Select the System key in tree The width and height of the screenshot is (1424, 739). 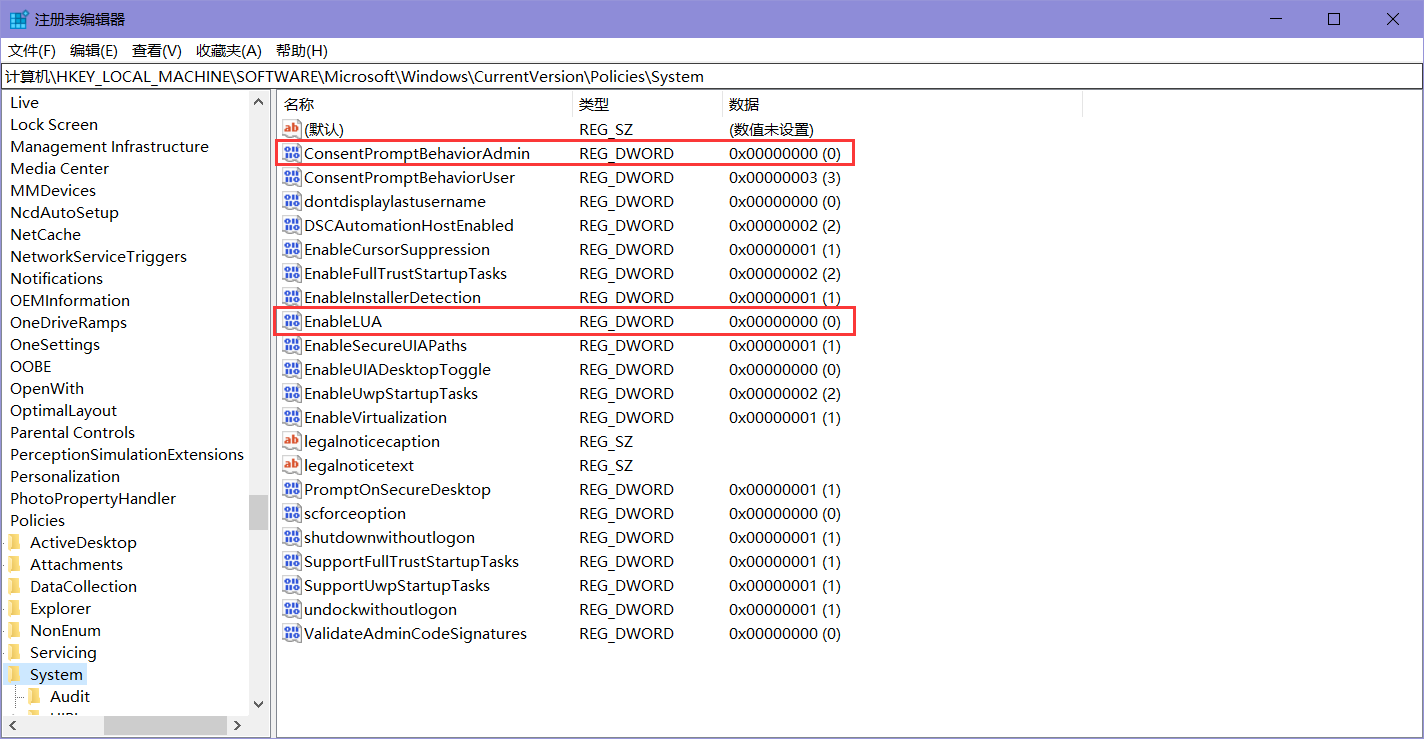tap(56, 675)
